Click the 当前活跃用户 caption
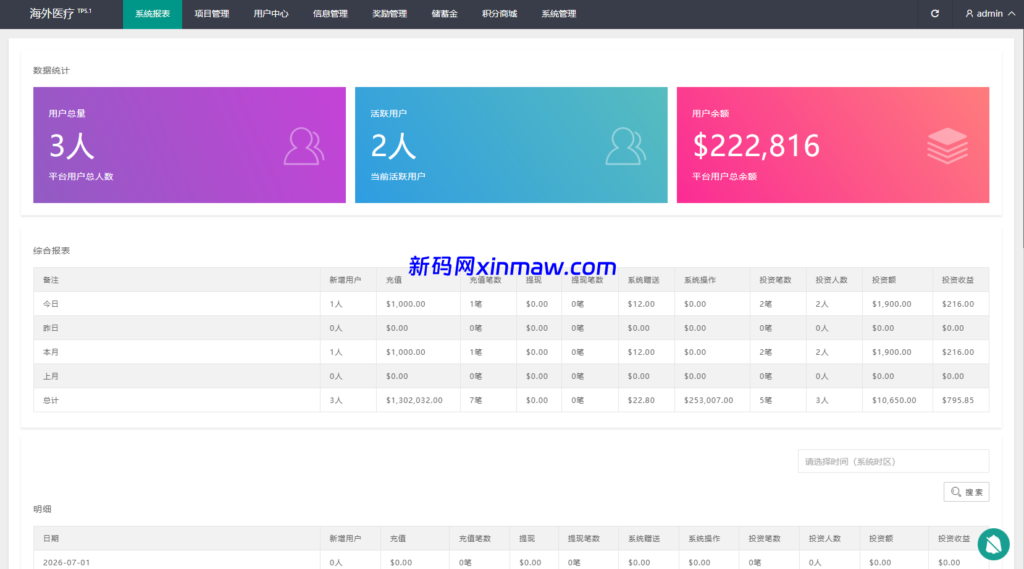This screenshot has height=569, width=1024. [398, 176]
